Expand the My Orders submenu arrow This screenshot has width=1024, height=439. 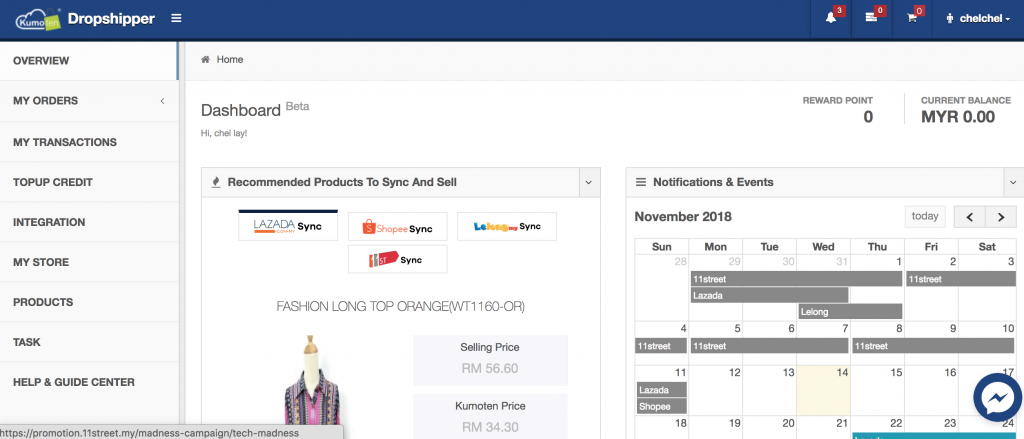[x=163, y=101]
